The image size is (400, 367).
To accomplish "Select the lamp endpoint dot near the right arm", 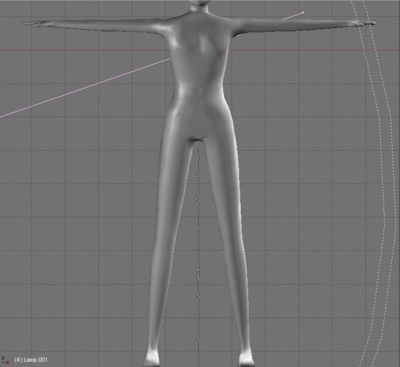I will pos(303,13).
